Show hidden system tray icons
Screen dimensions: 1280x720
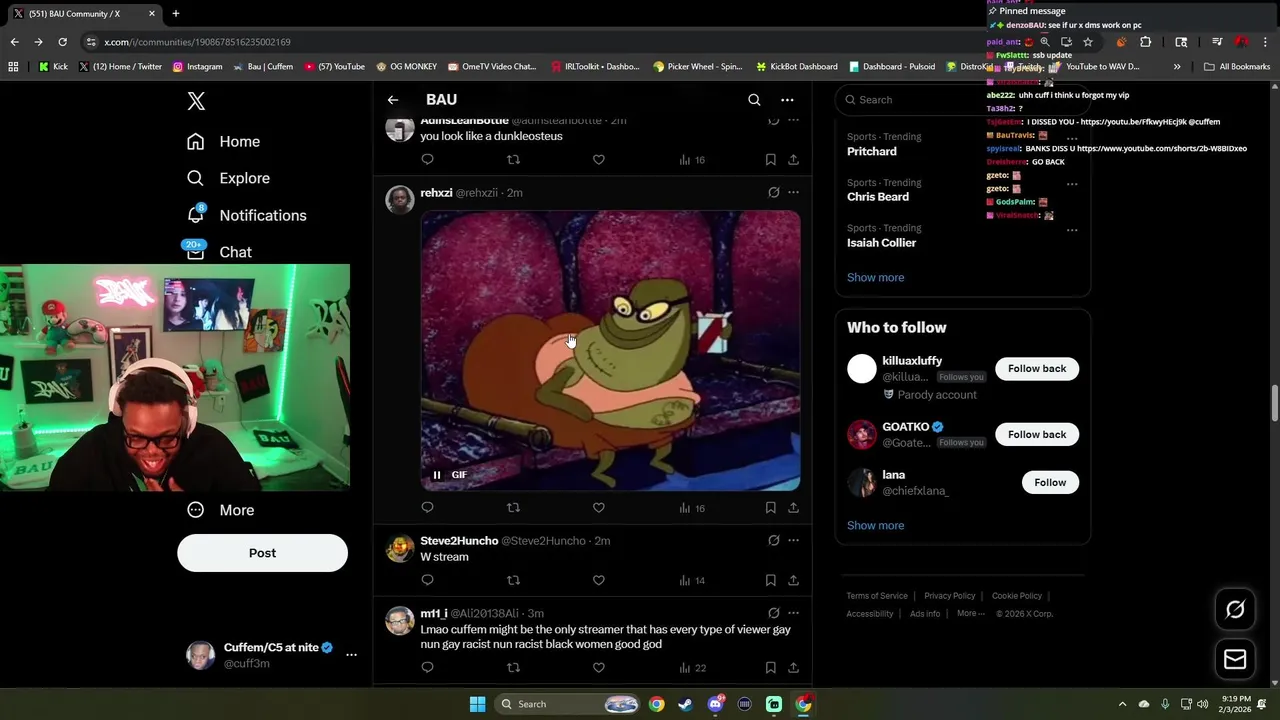pyautogui.click(x=1122, y=704)
